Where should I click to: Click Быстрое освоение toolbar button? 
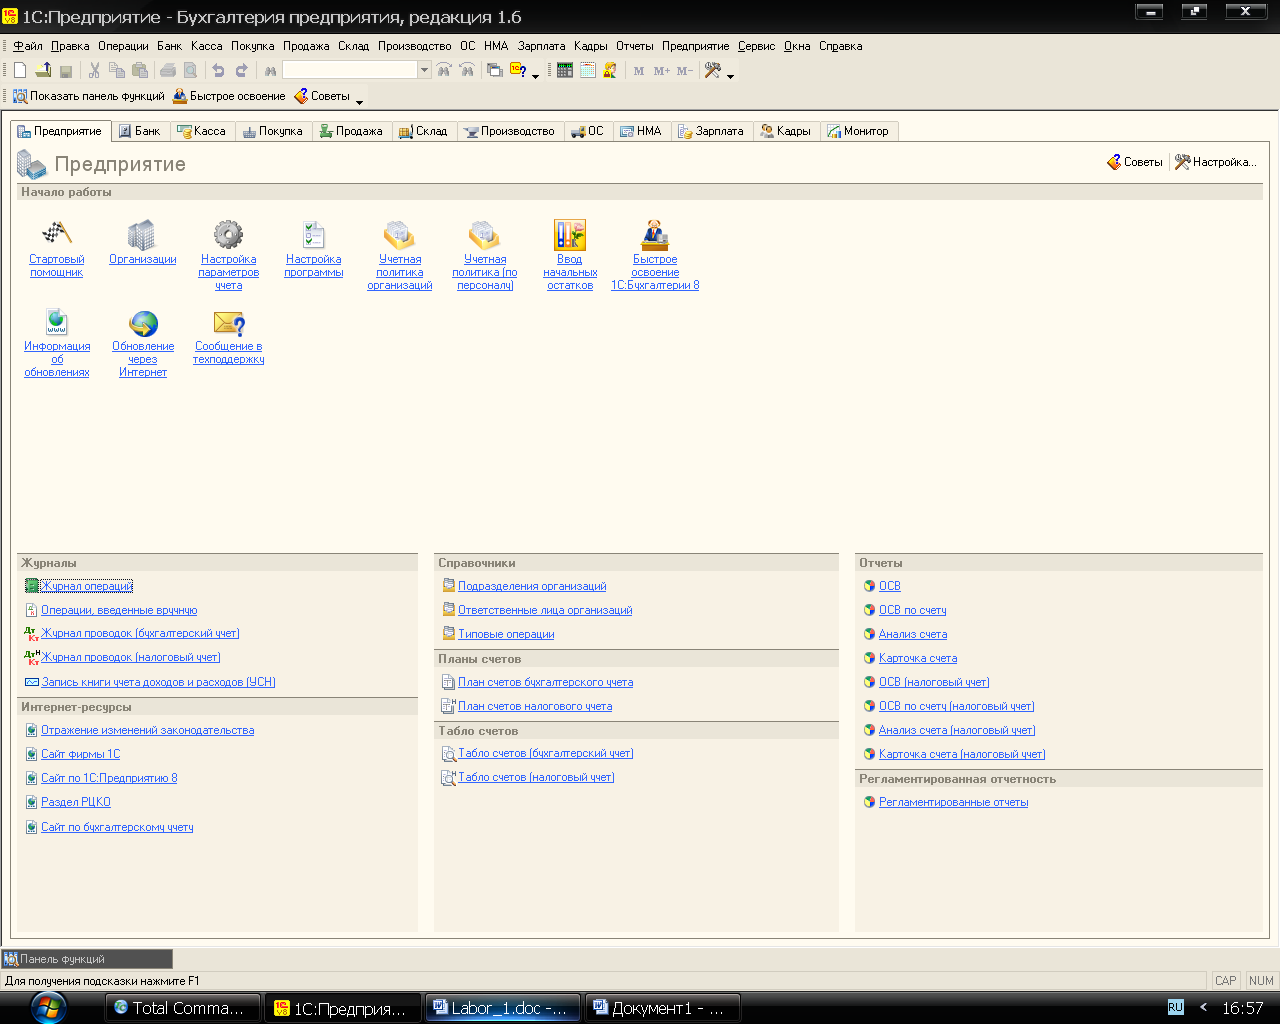[x=229, y=96]
